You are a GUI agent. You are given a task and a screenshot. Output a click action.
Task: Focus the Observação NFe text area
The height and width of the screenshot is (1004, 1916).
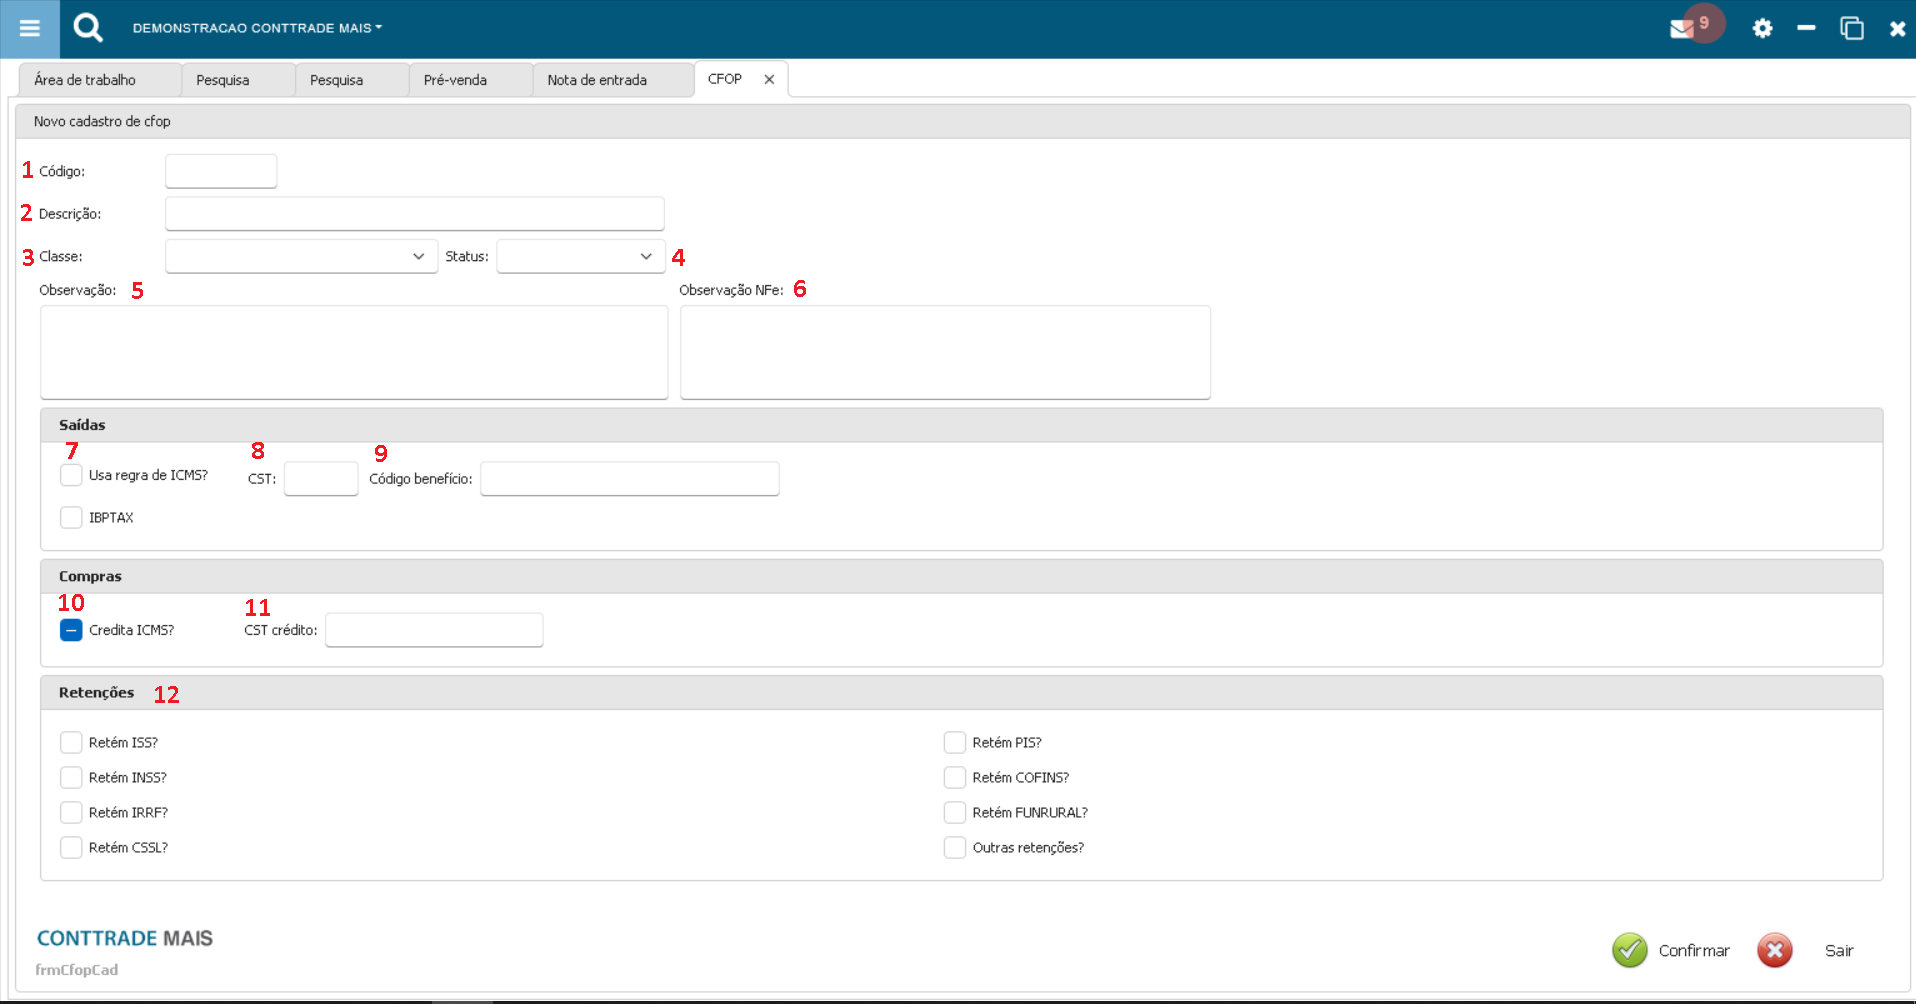[945, 352]
